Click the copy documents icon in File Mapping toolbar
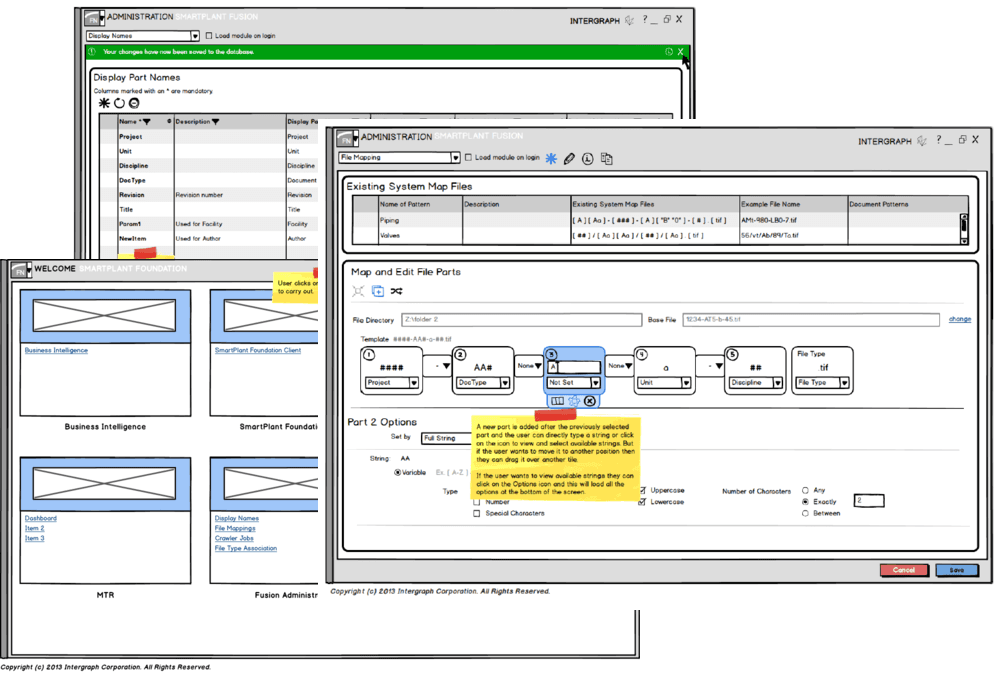 click(x=607, y=159)
